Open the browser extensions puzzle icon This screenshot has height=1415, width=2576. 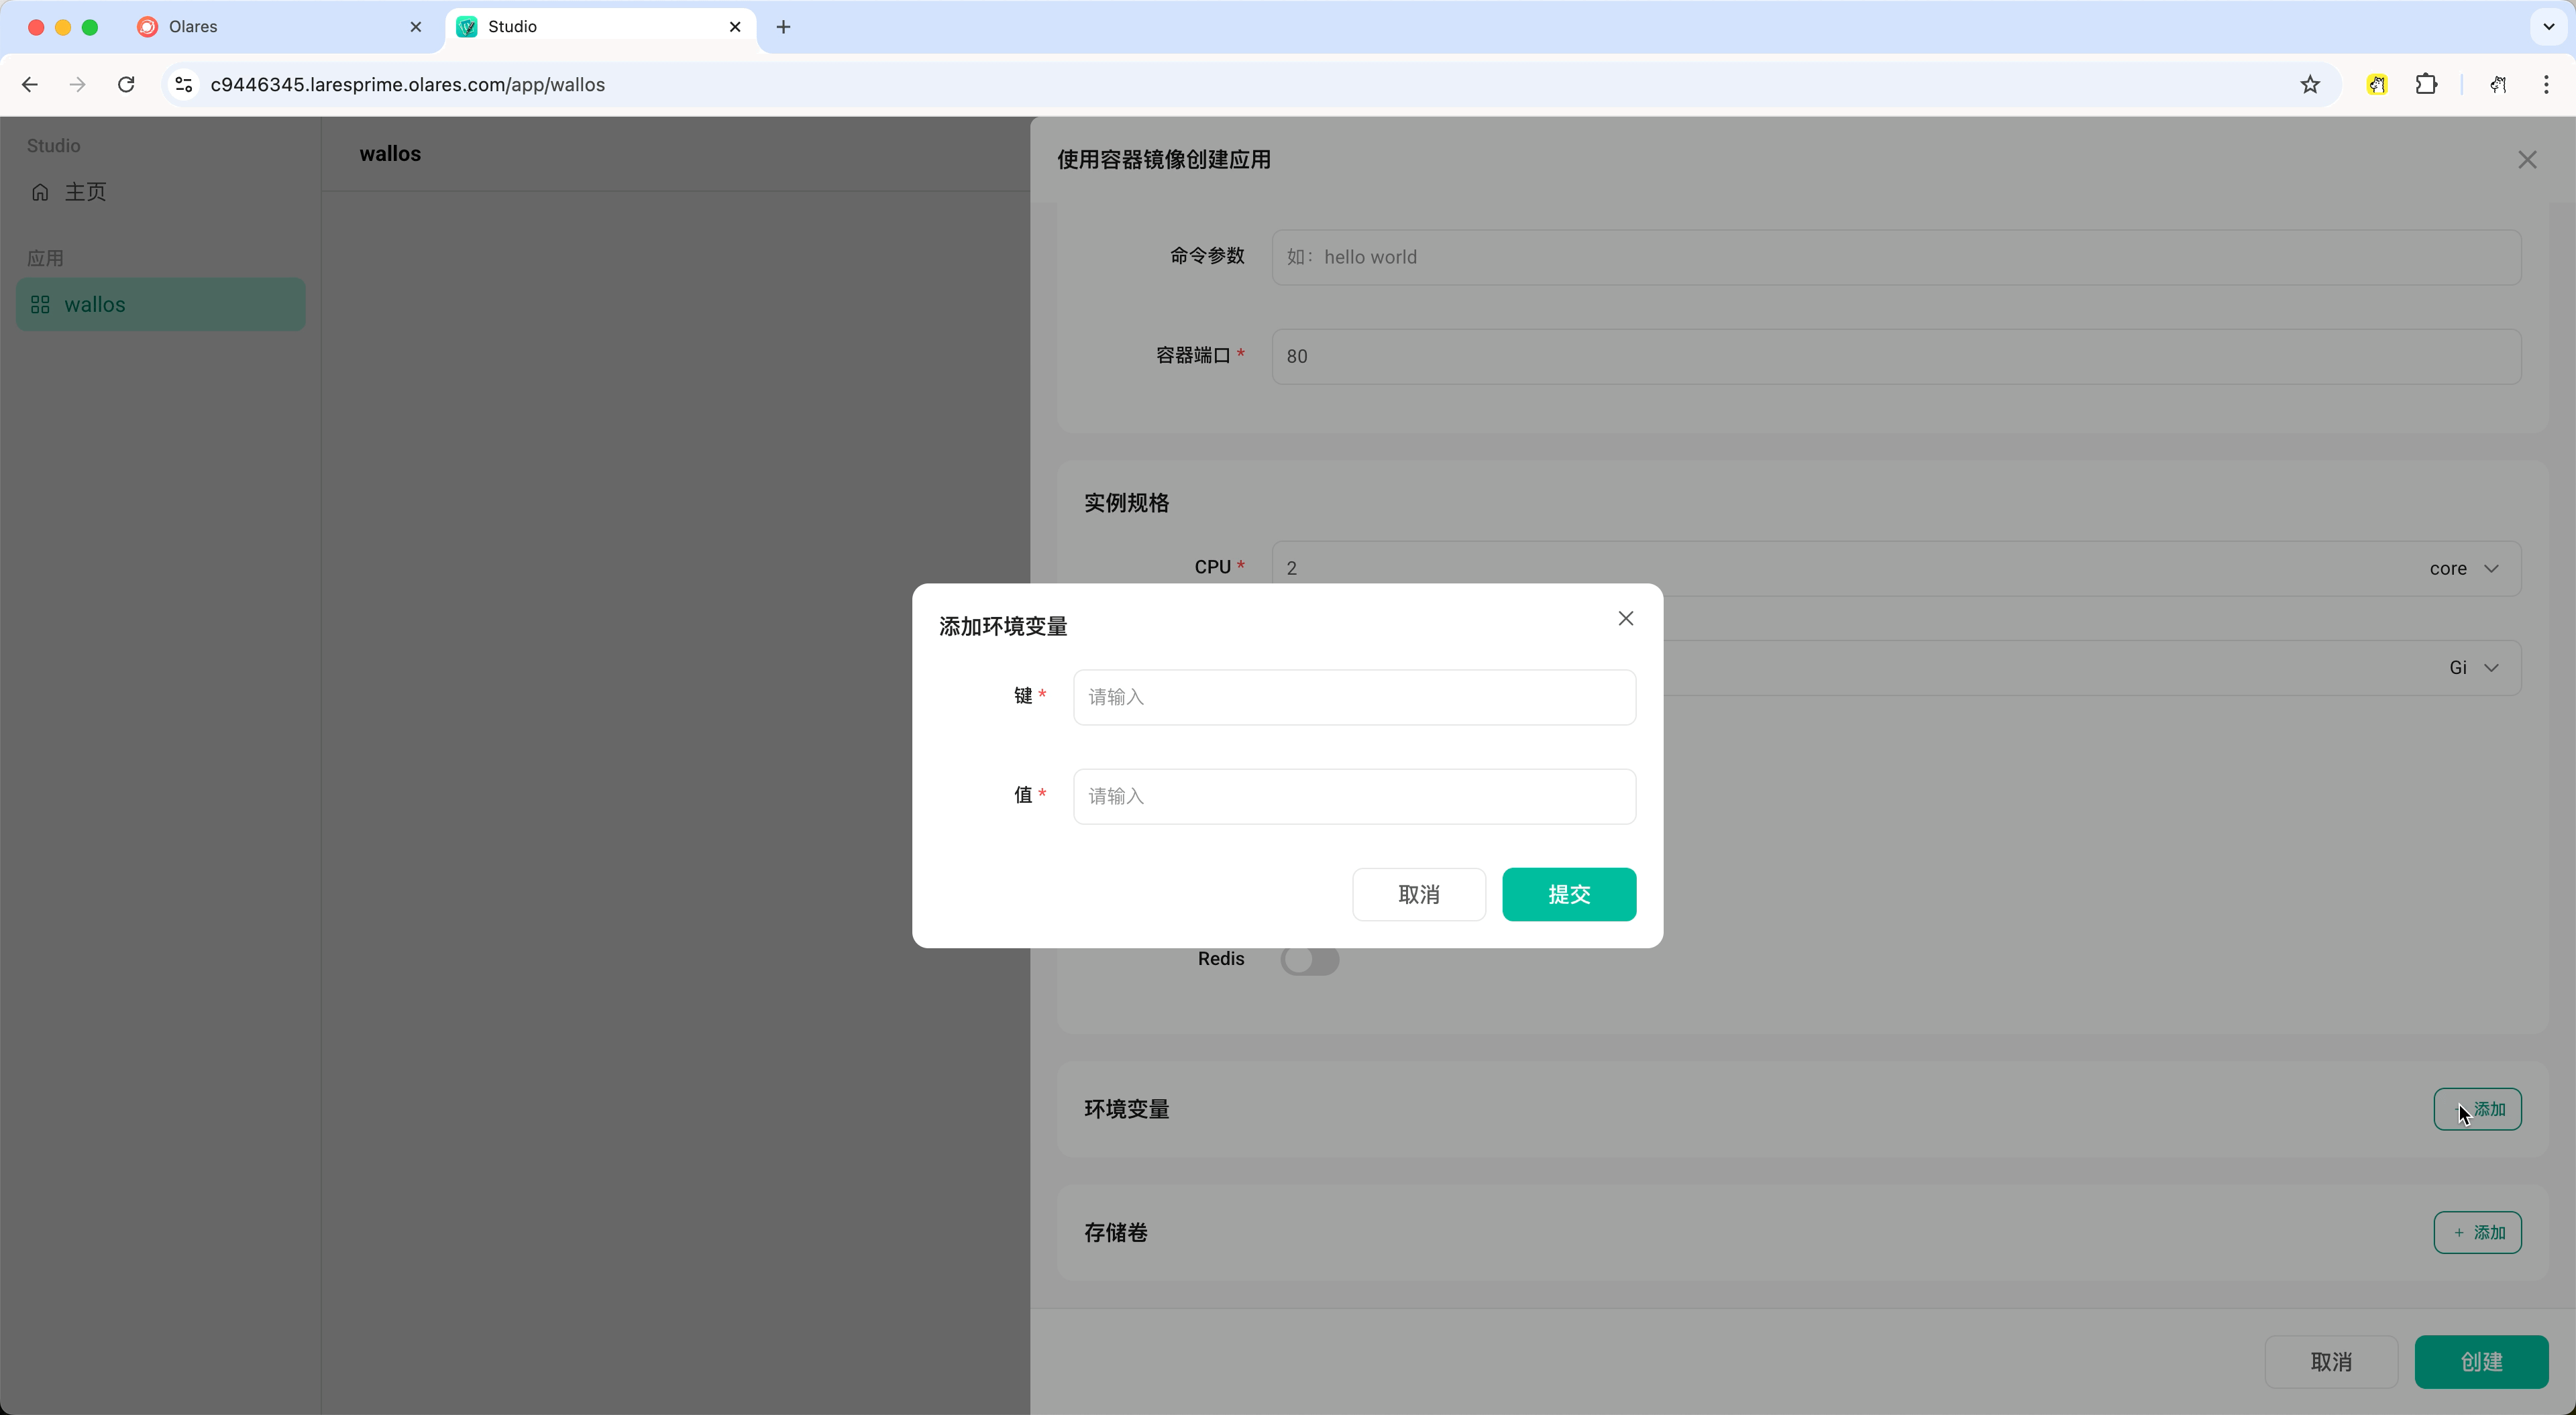point(2427,85)
